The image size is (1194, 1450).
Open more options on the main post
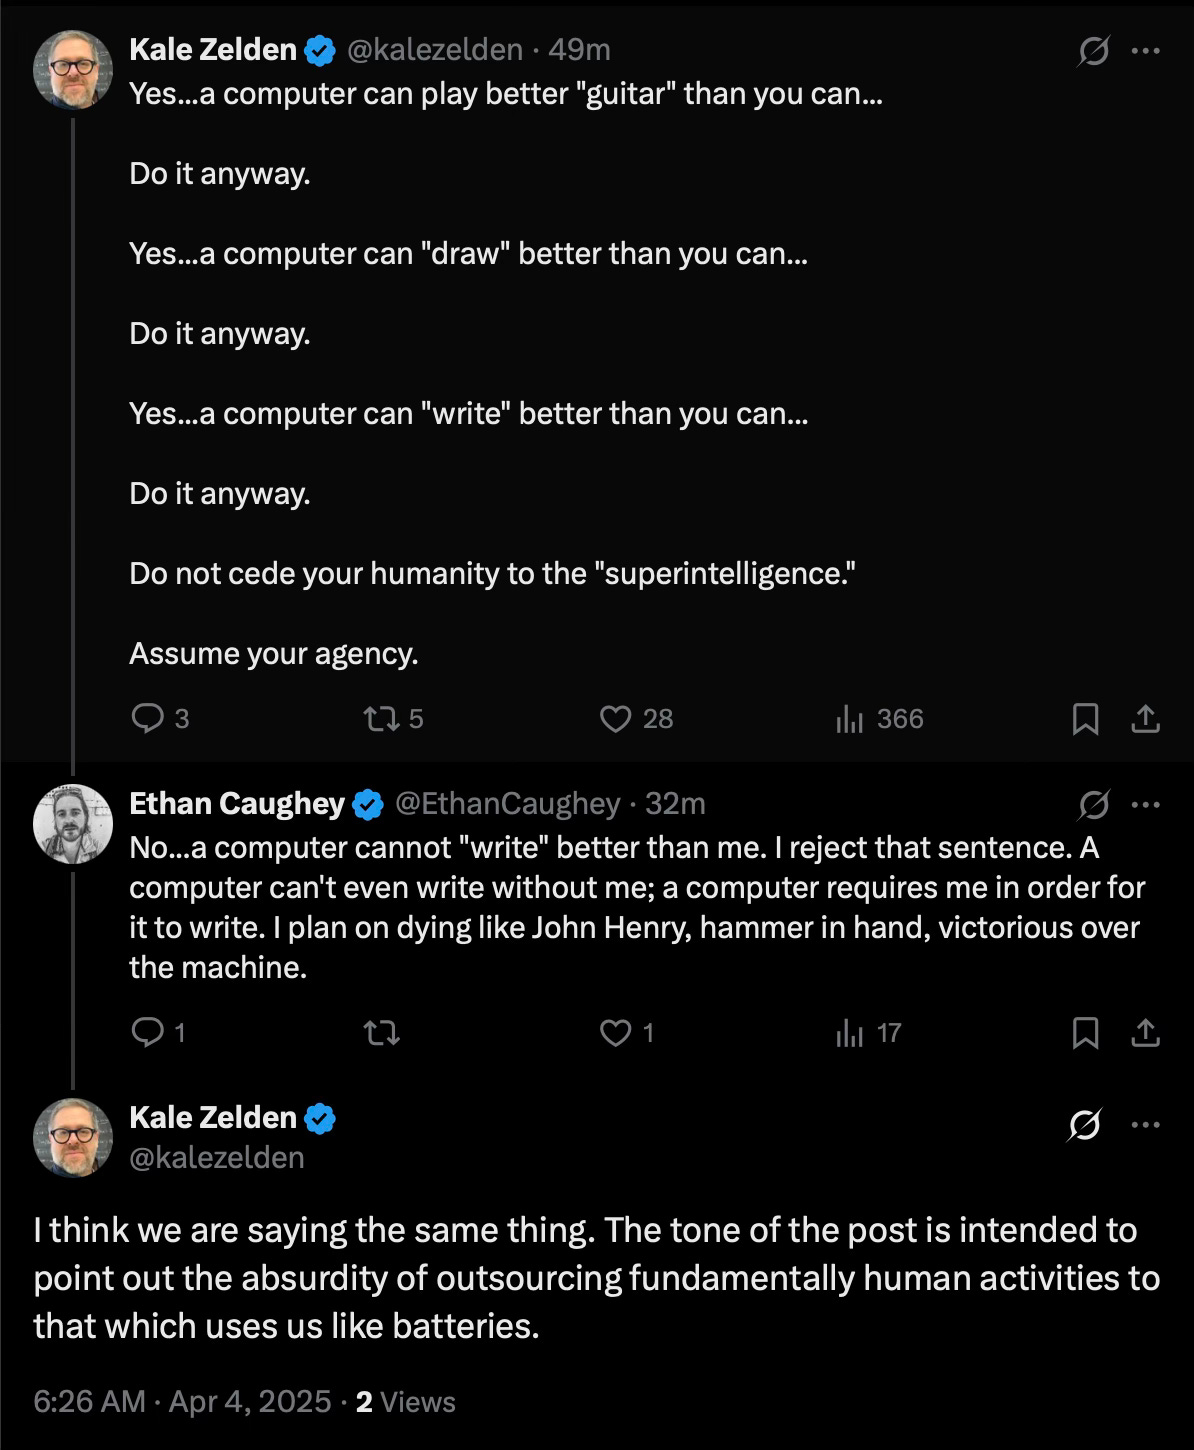(1145, 1125)
